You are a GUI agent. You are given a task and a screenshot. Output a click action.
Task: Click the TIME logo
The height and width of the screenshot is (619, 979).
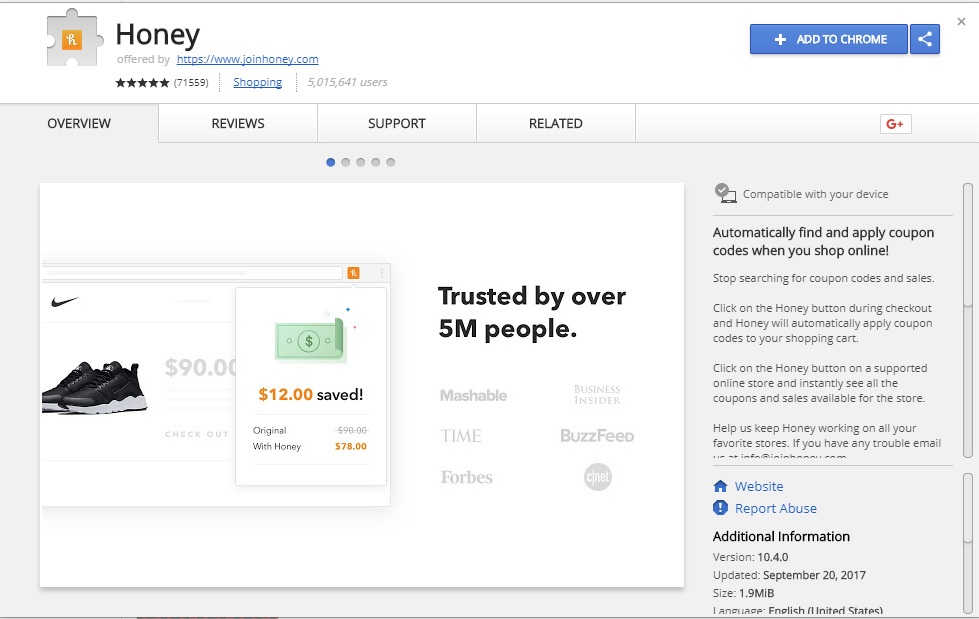461,436
